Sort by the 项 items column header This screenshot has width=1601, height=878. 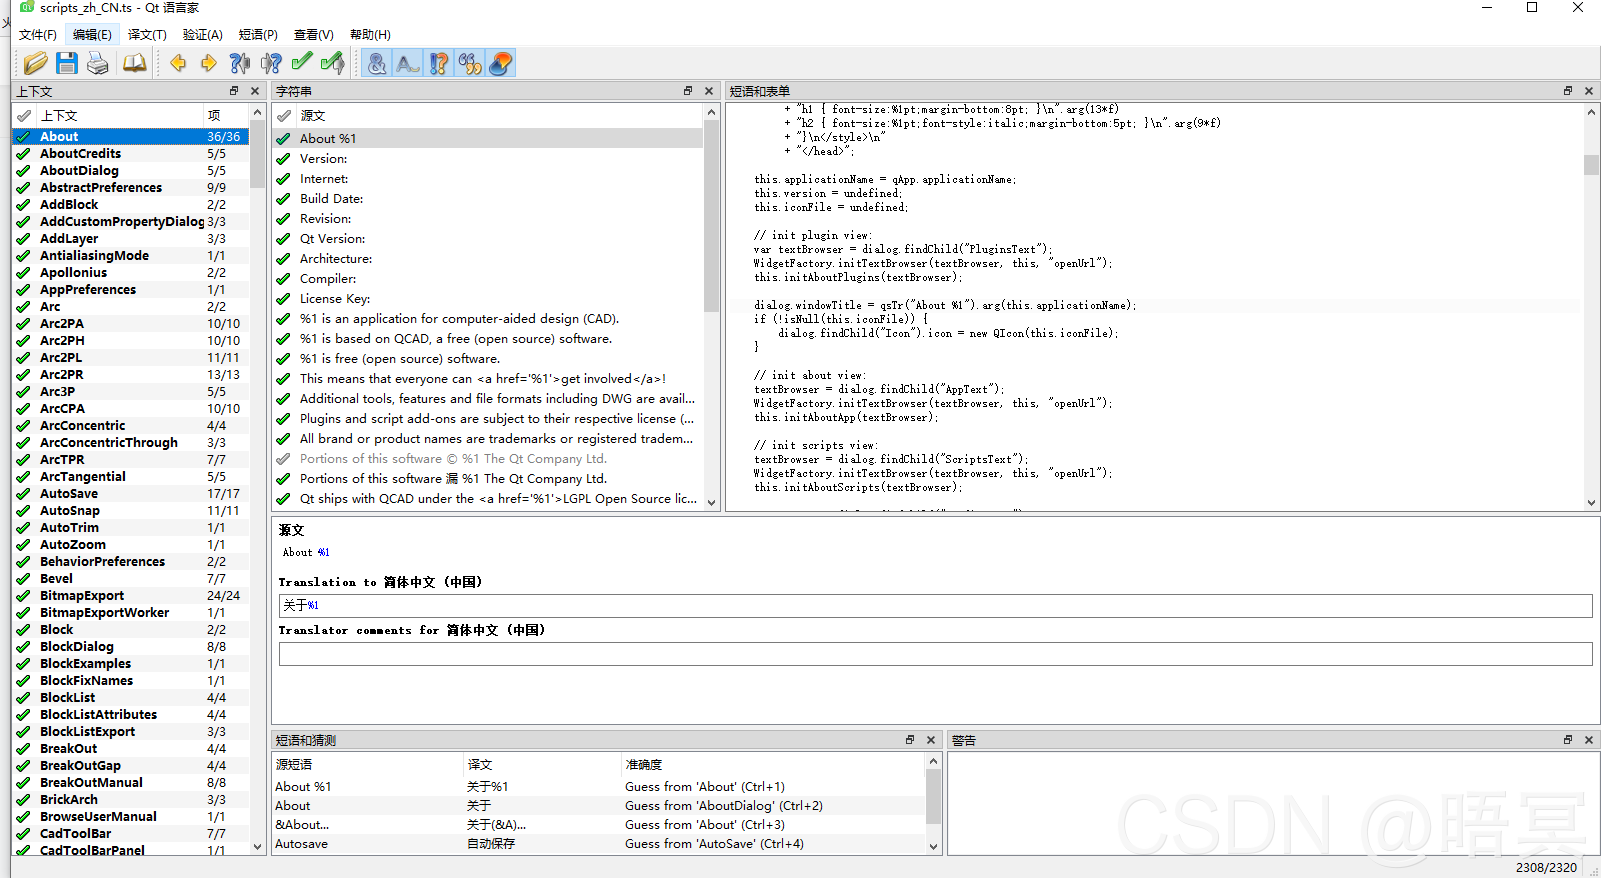226,115
